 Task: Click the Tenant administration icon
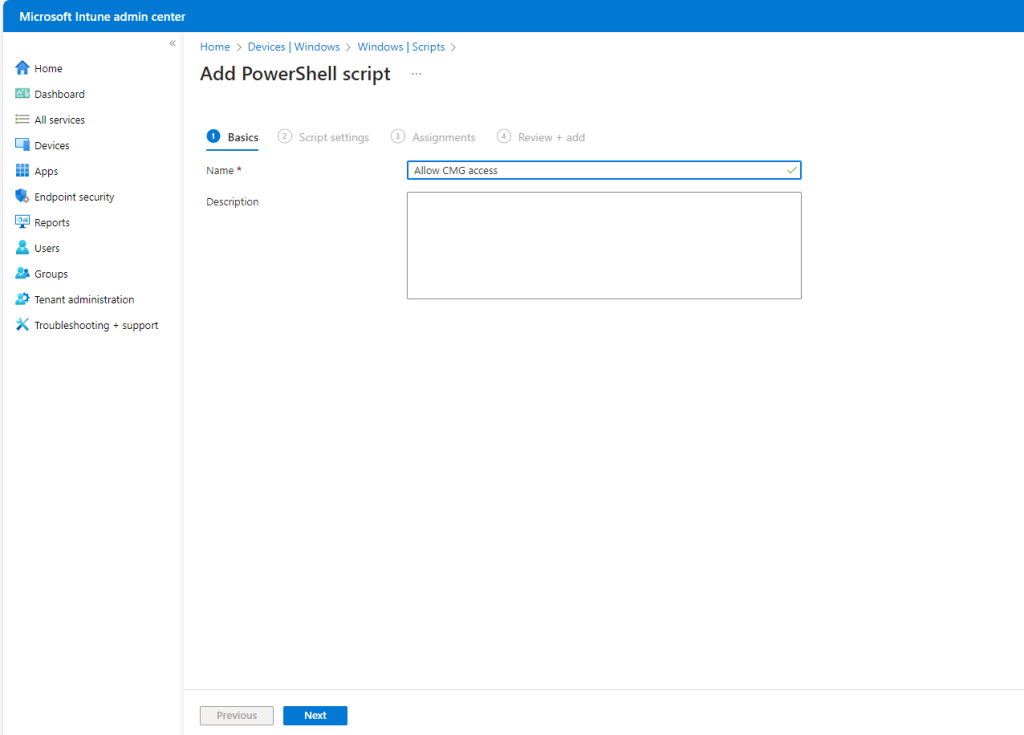(x=22, y=299)
